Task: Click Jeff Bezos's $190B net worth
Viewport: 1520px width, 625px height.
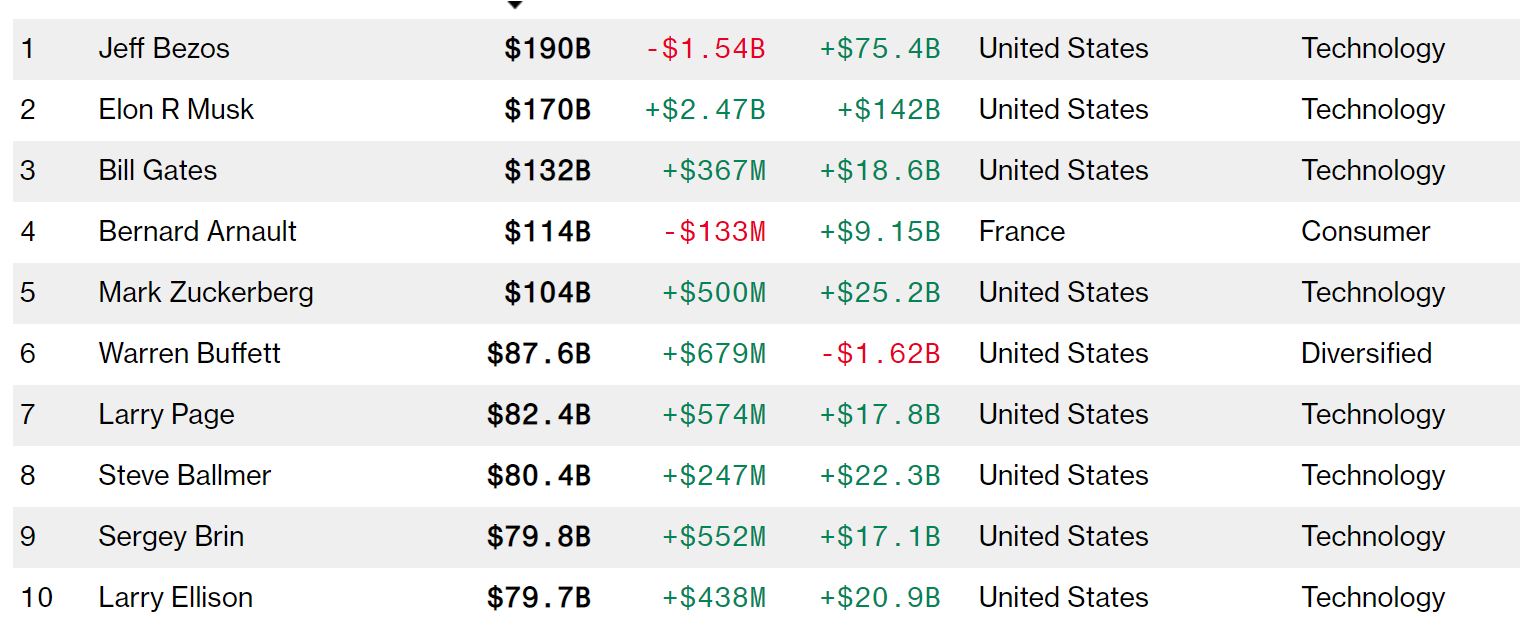Action: point(547,48)
